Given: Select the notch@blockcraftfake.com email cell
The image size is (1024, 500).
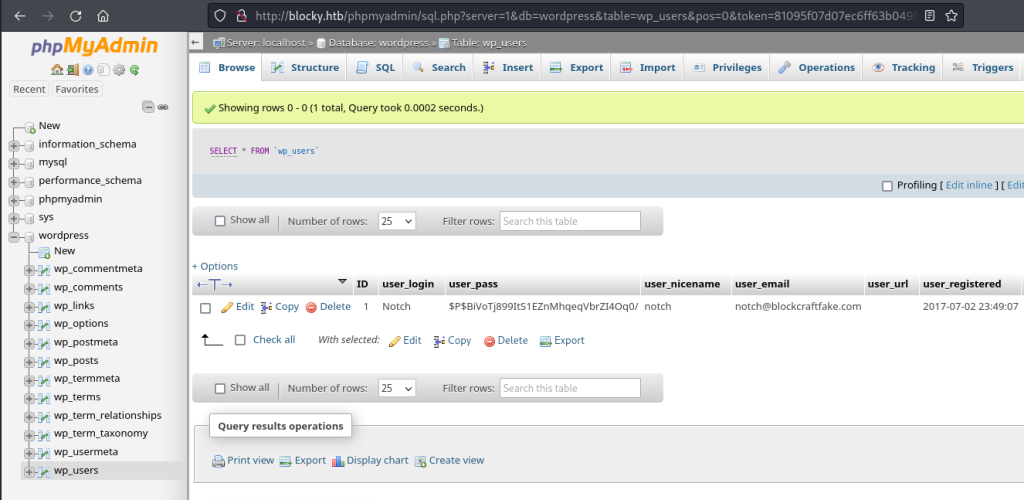Looking at the screenshot, I should (x=798, y=306).
